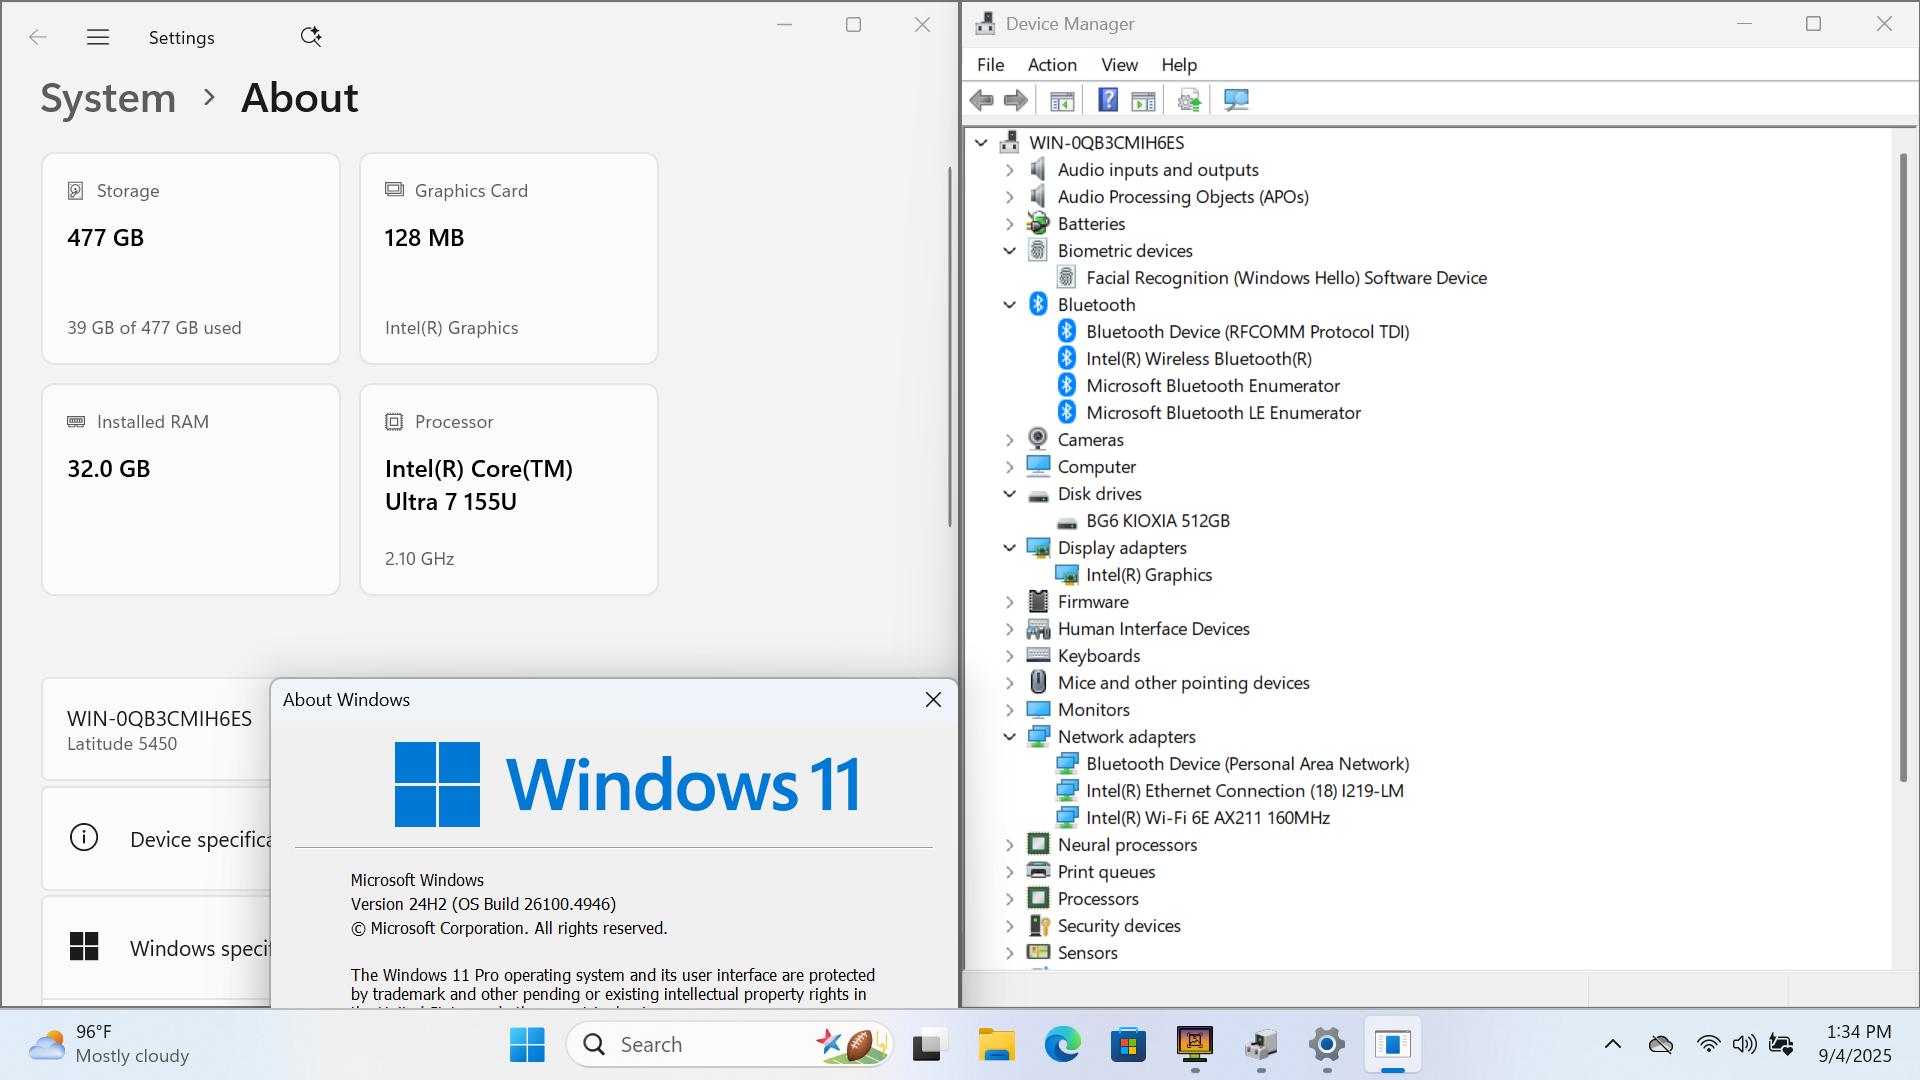Open Microsoft Edge from the taskbar

click(1062, 1045)
